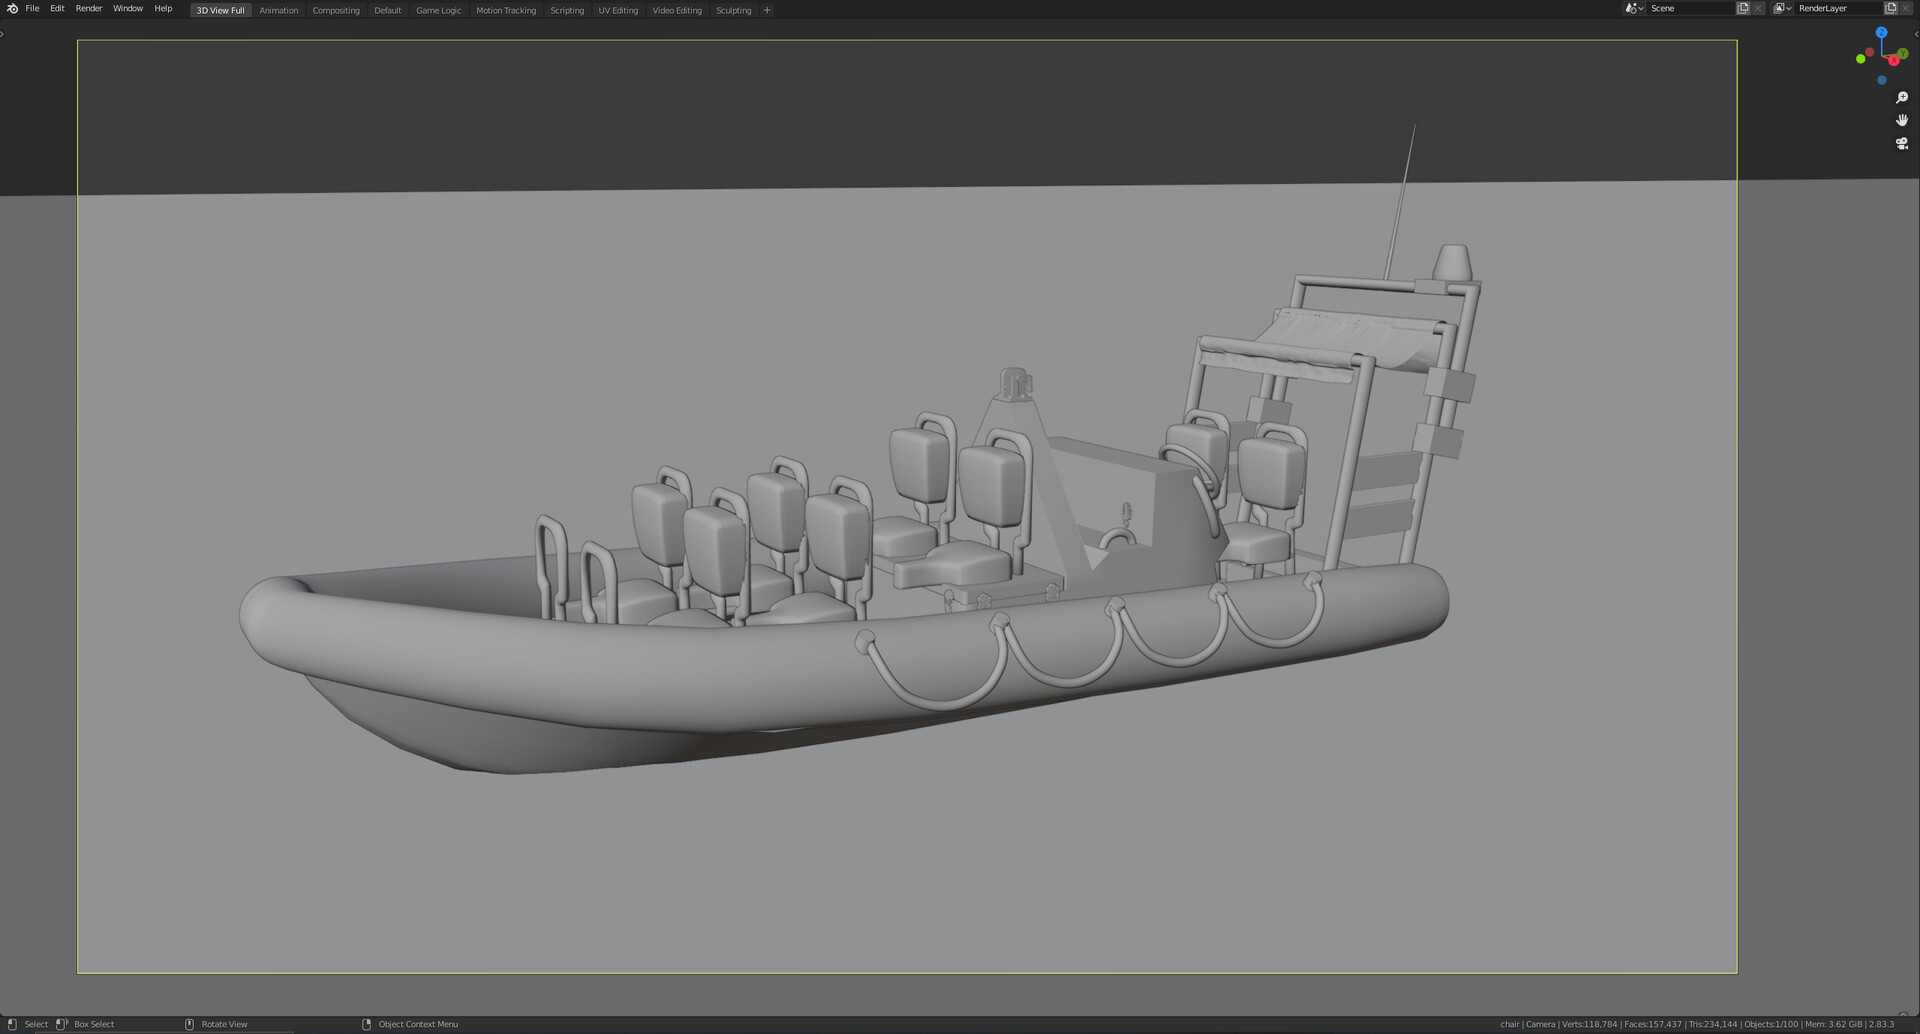This screenshot has width=1920, height=1034.
Task: Click the red X axis gizmo handle
Action: pos(1893,61)
